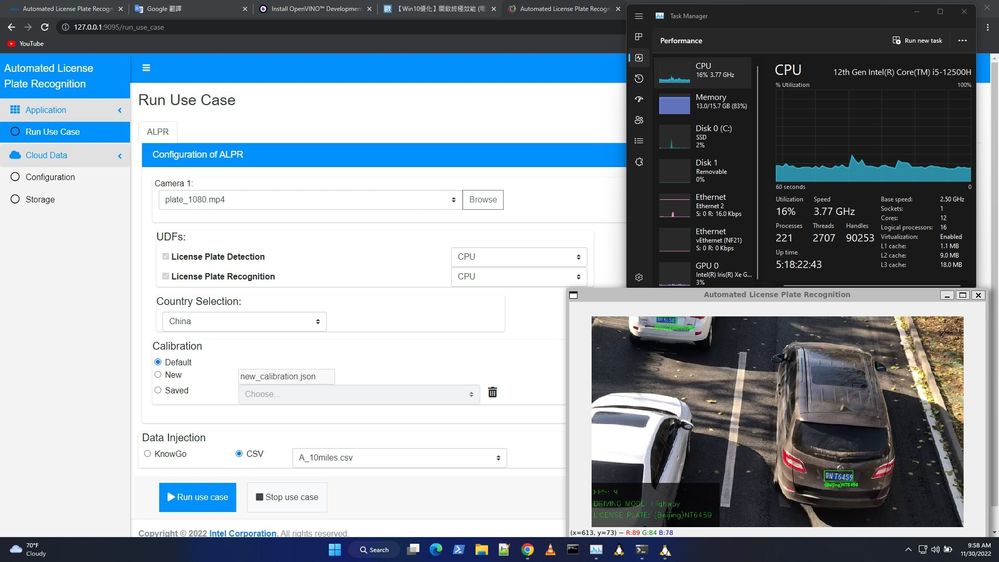
Task: Choose KnowGo data injection option
Action: click(x=148, y=454)
